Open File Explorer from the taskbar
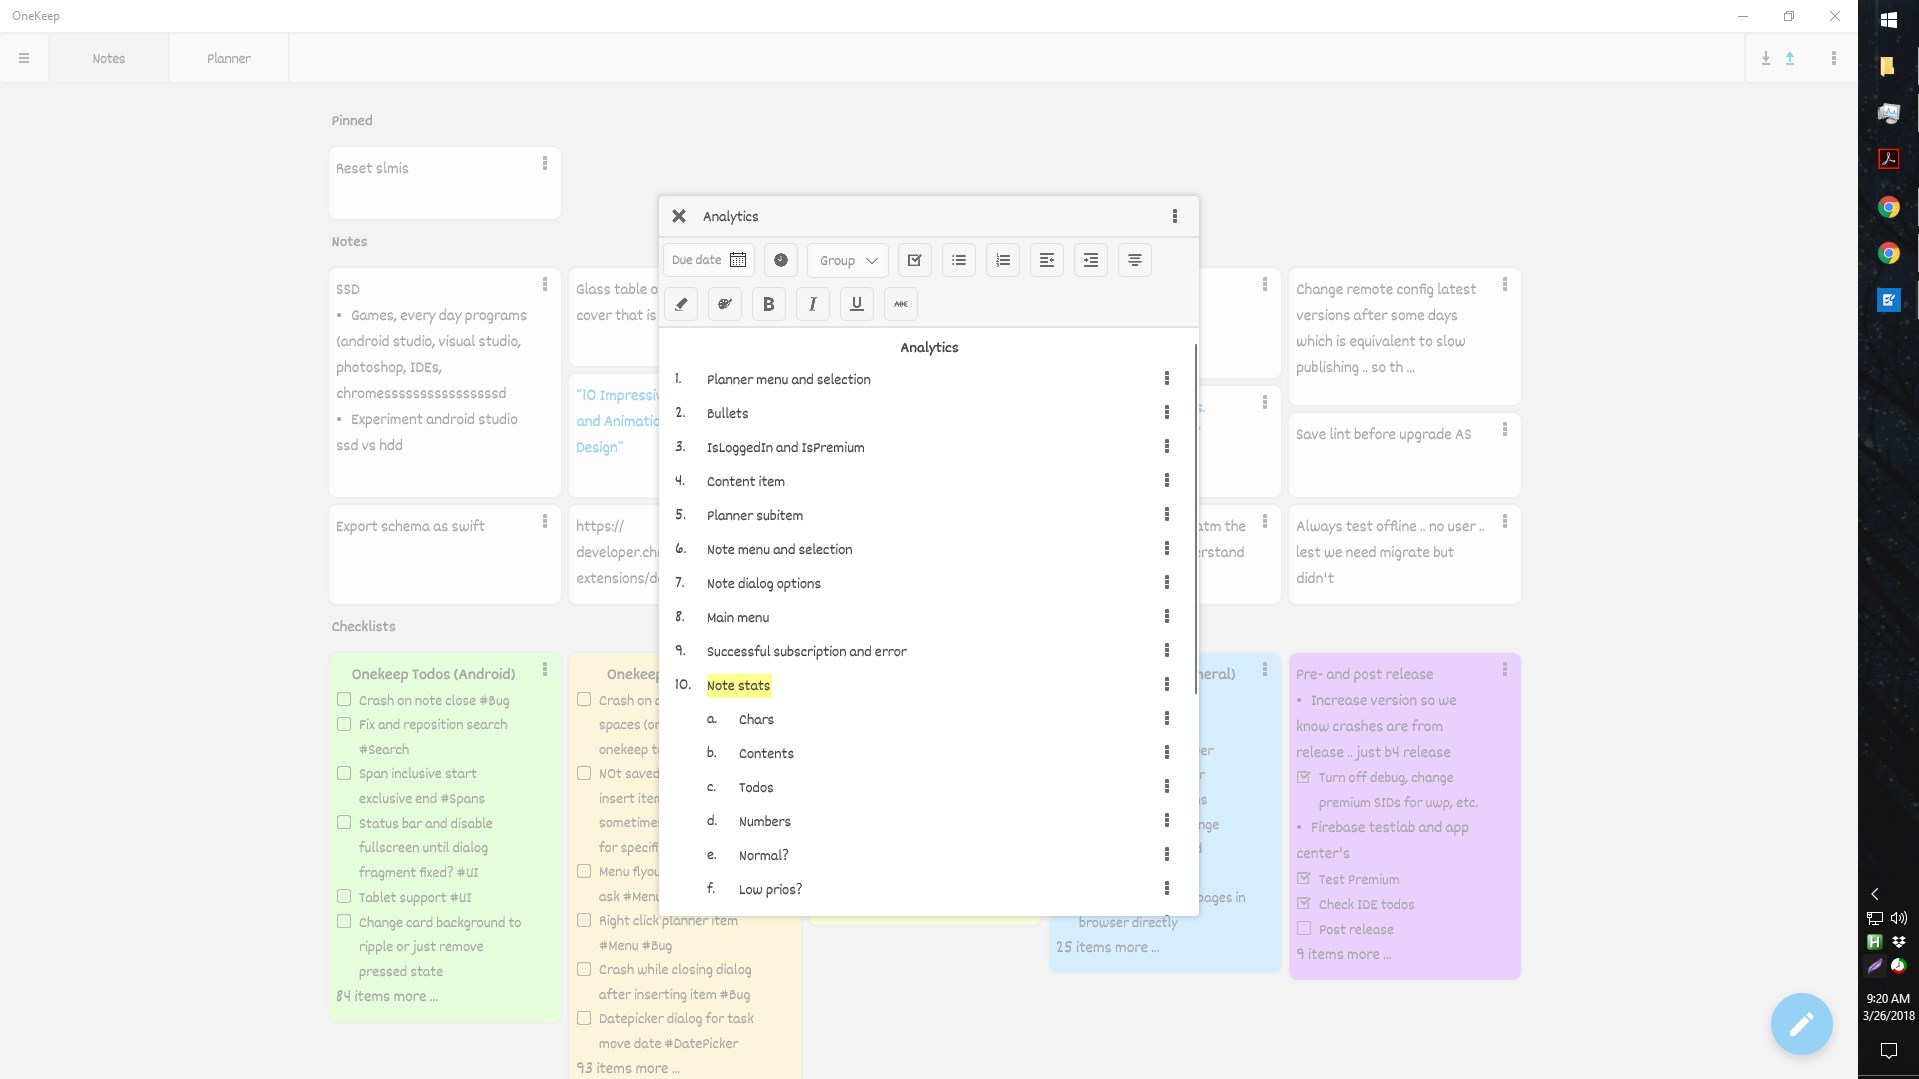This screenshot has width=1919, height=1079. coord(1888,66)
